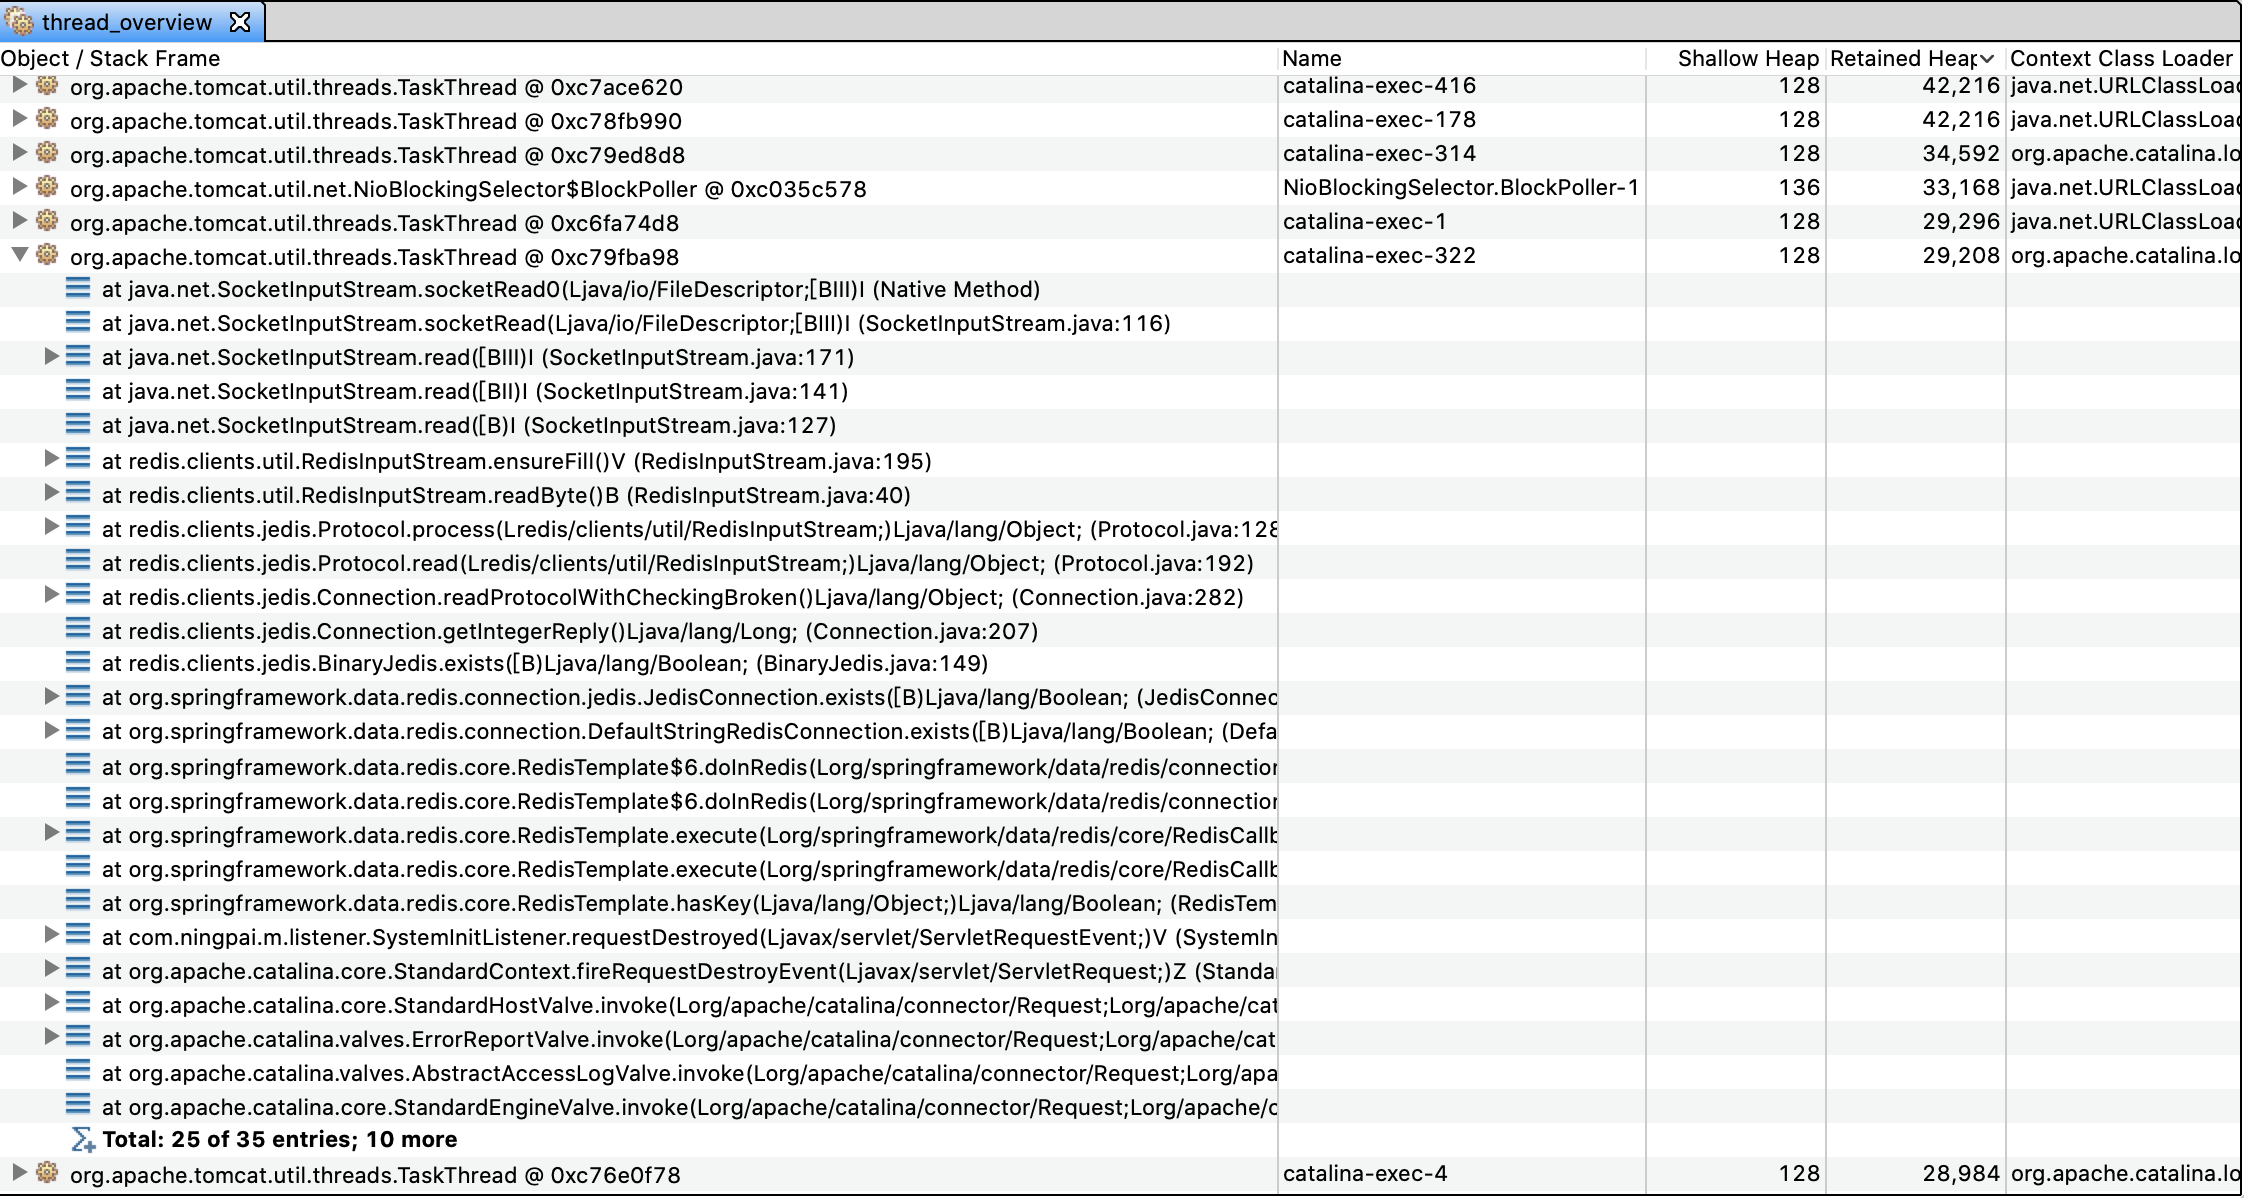The height and width of the screenshot is (1198, 2244).
Task: Click stack frame icon for BinaryJedis.exists row
Action: coord(78,663)
